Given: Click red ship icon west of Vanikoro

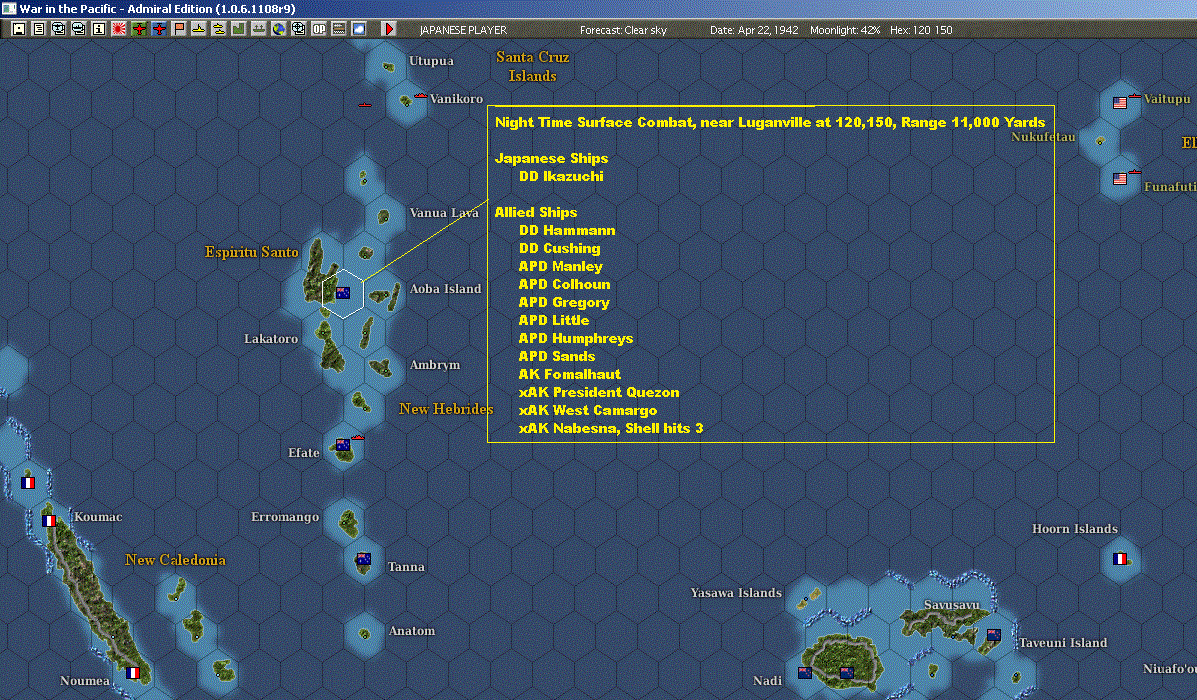Looking at the screenshot, I should point(365,104).
